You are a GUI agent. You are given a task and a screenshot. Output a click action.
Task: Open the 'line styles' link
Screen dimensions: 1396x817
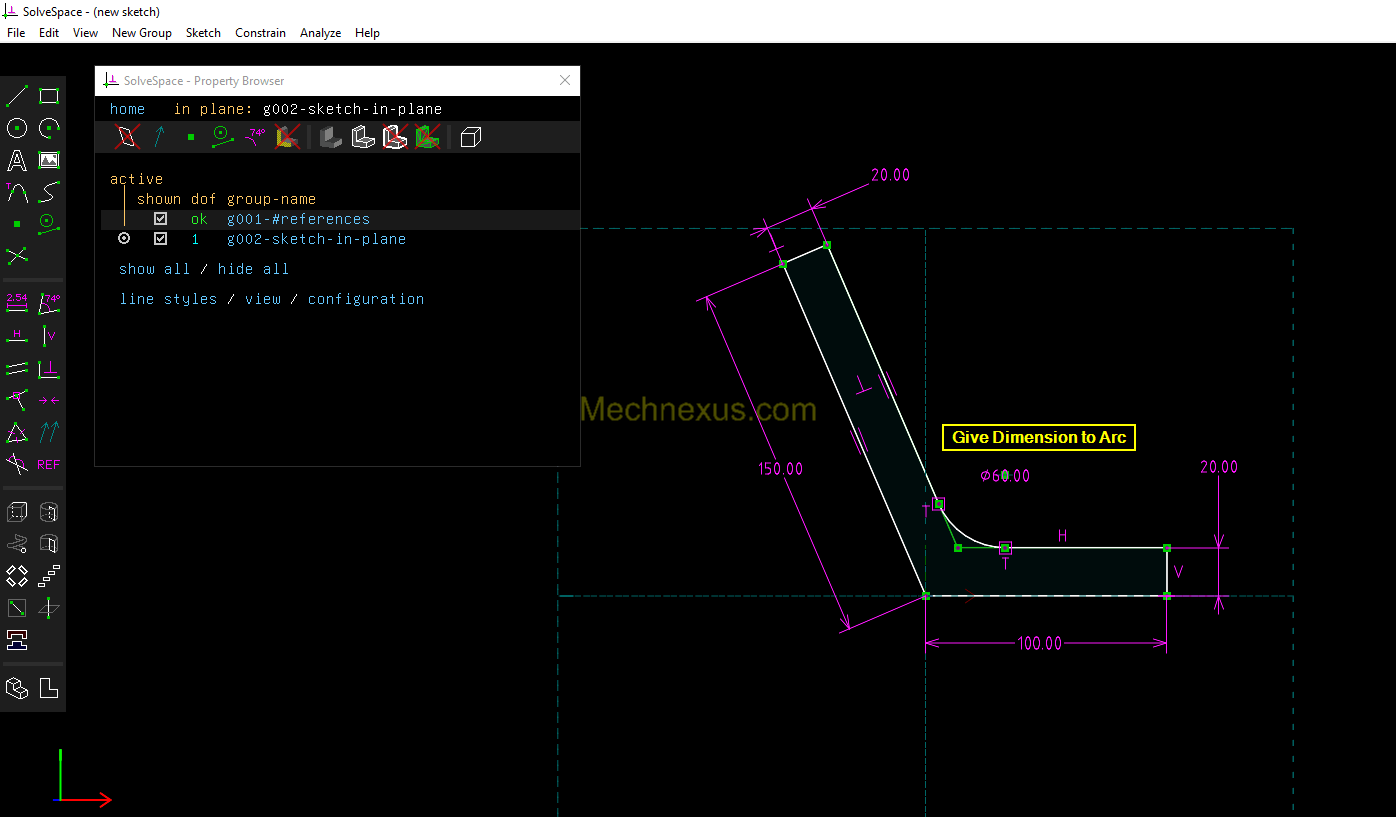click(168, 299)
